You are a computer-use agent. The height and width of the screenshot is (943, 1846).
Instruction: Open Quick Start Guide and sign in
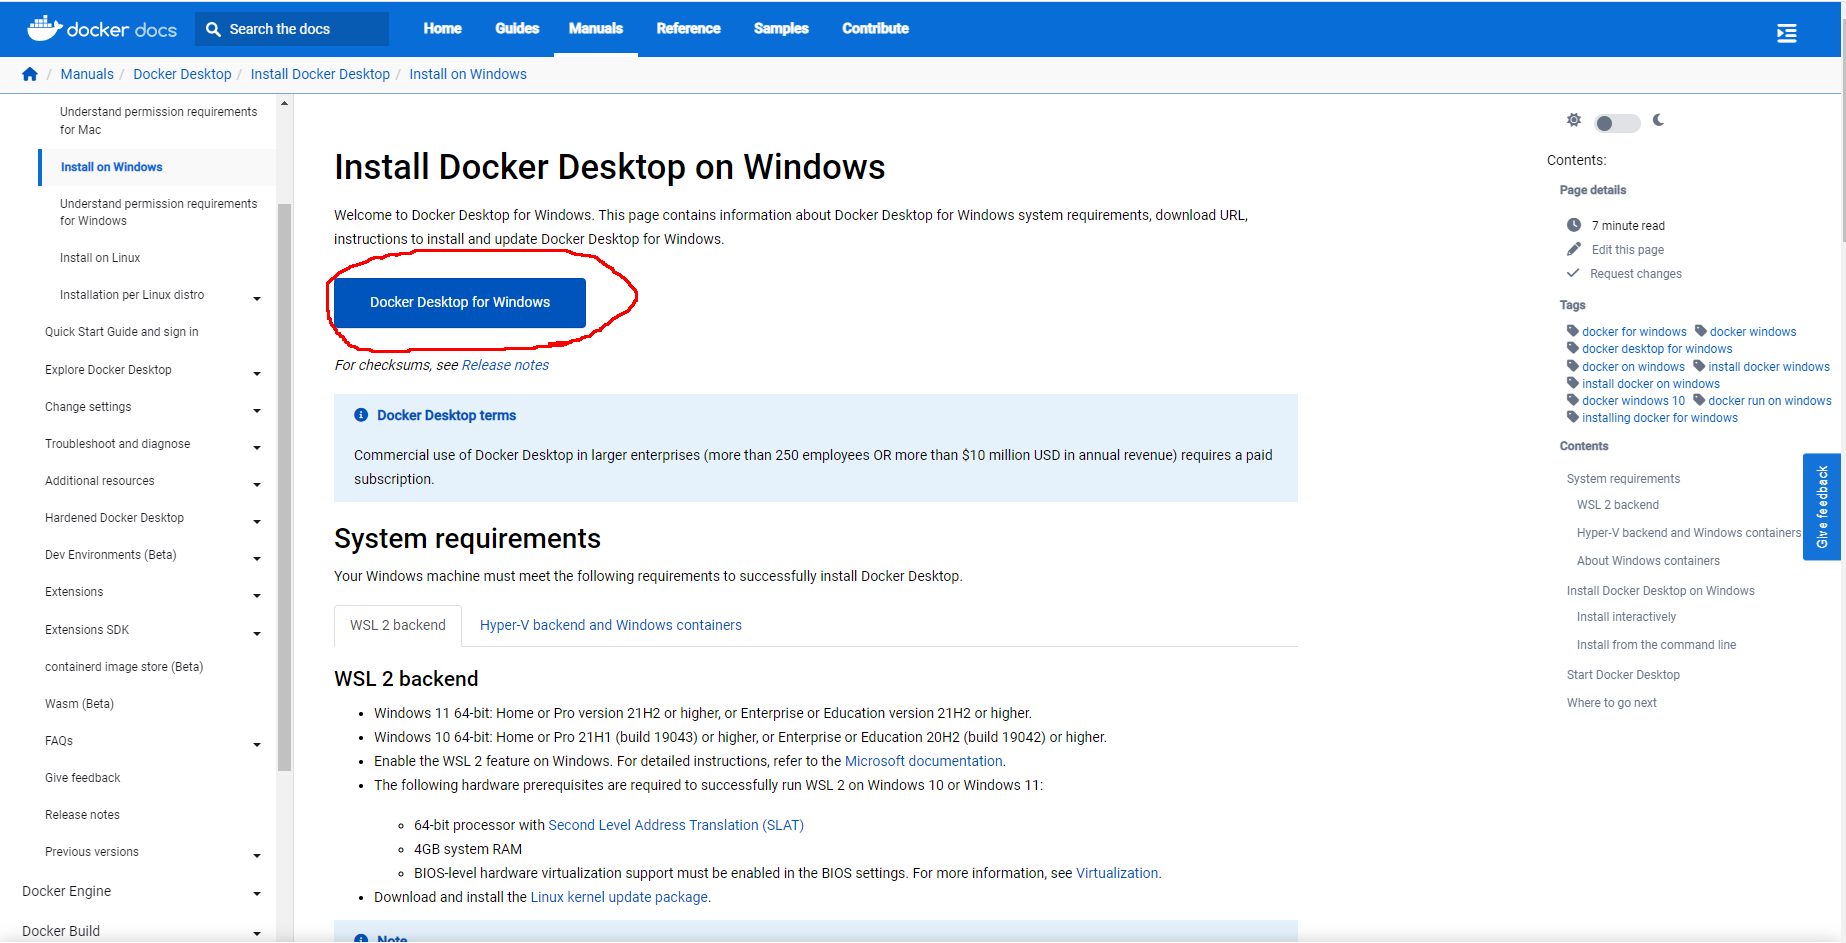pos(122,332)
